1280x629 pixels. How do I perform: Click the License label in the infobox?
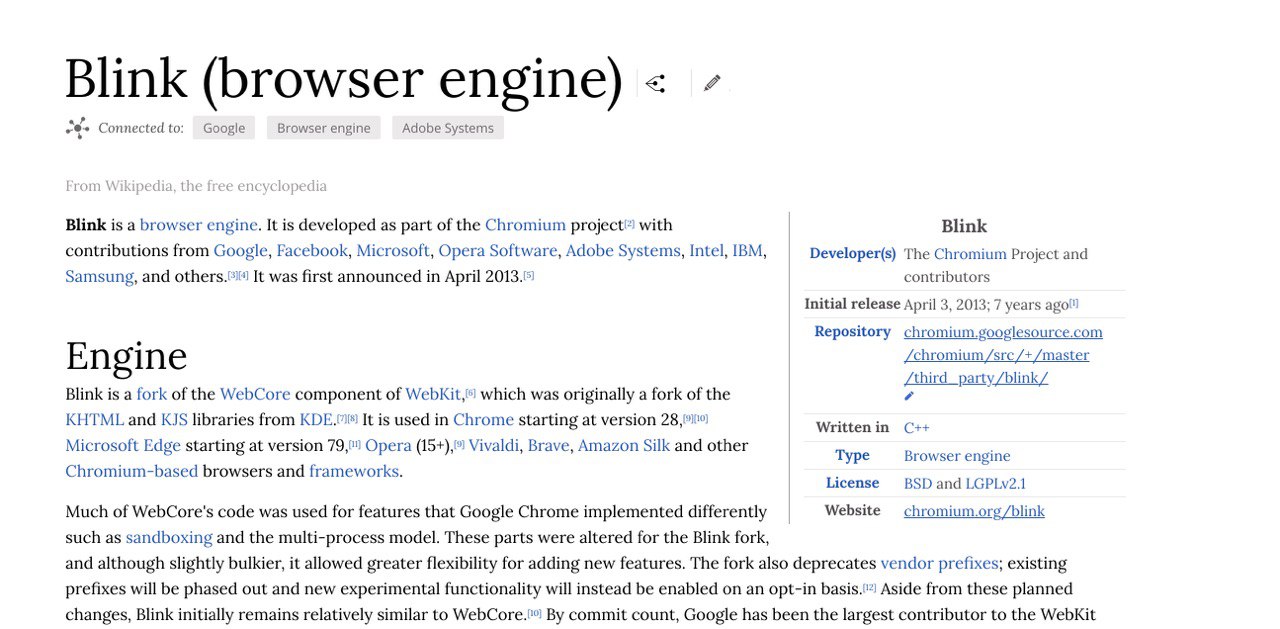tap(852, 483)
